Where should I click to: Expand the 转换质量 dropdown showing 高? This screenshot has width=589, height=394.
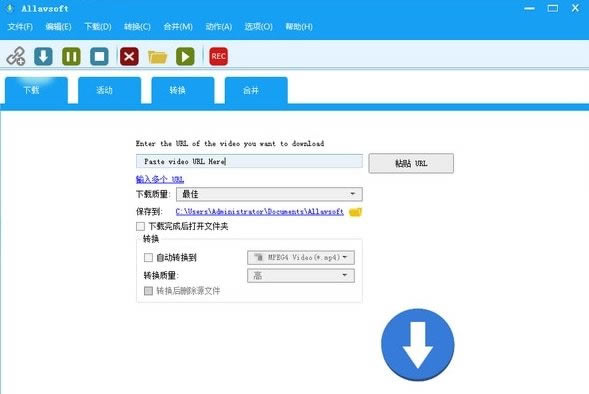301,275
